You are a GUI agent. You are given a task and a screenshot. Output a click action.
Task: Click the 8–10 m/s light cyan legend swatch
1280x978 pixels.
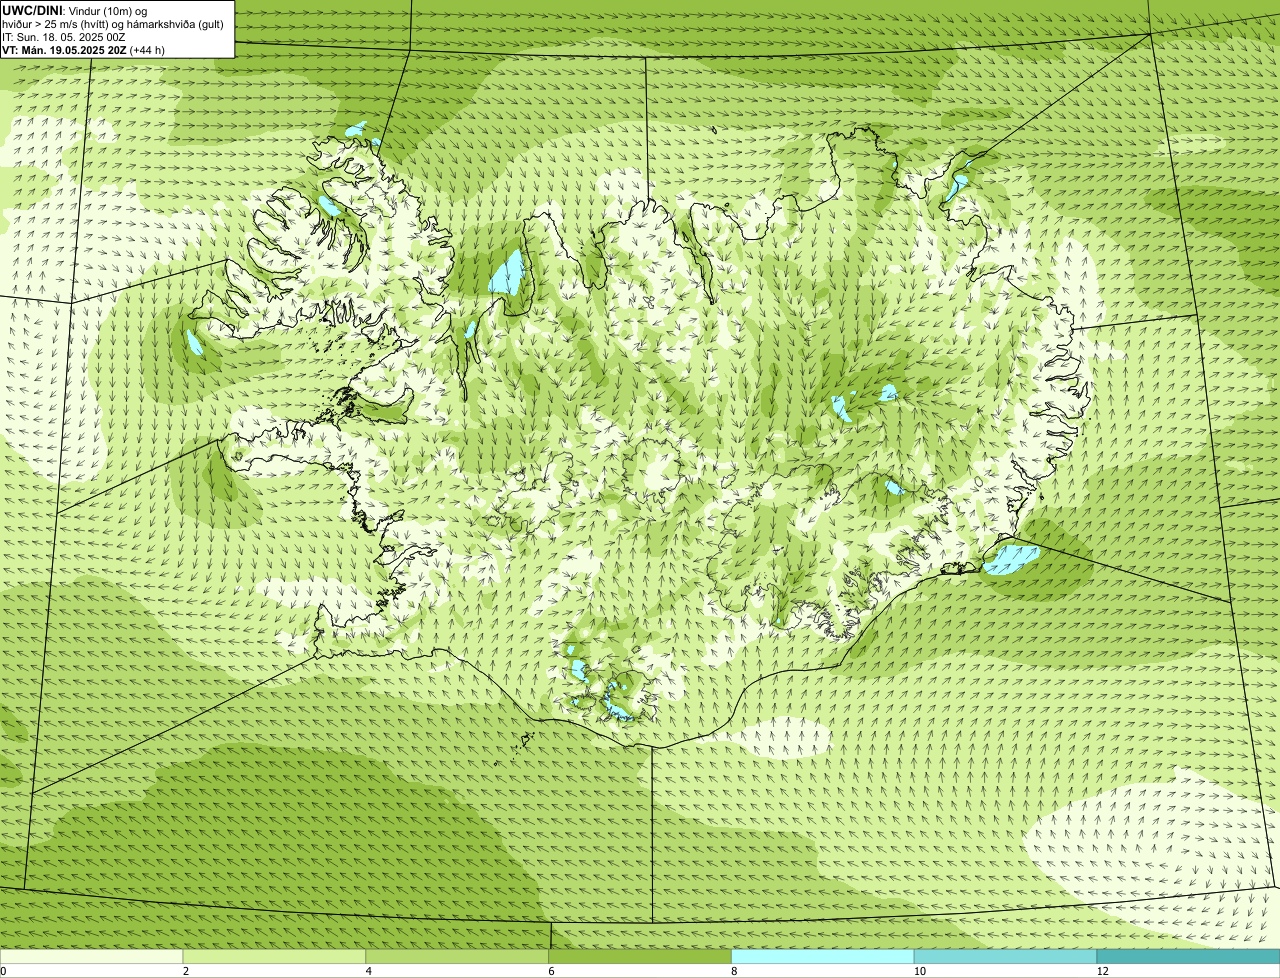point(823,957)
